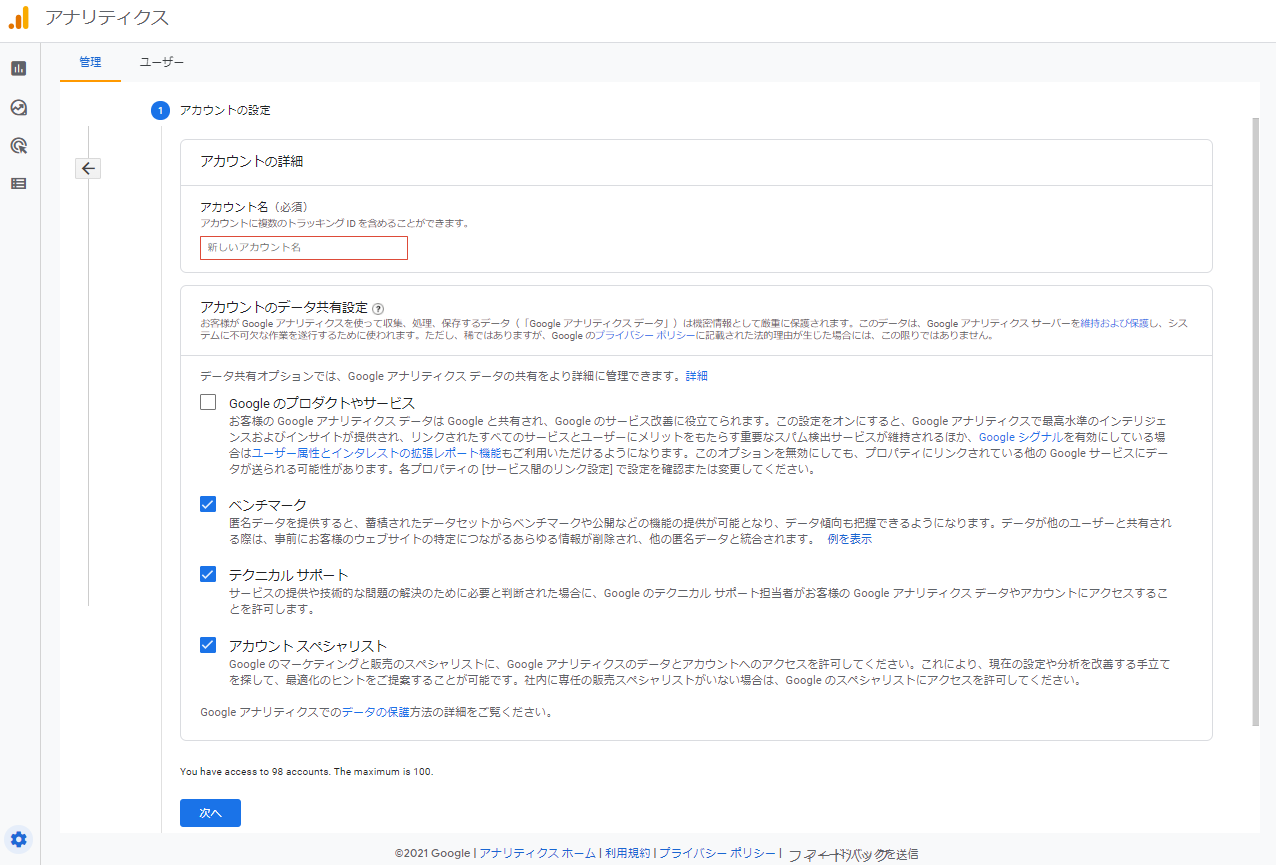Click help icon beside アカウントのデータ共有設定
1276x865 pixels.
tap(378, 309)
